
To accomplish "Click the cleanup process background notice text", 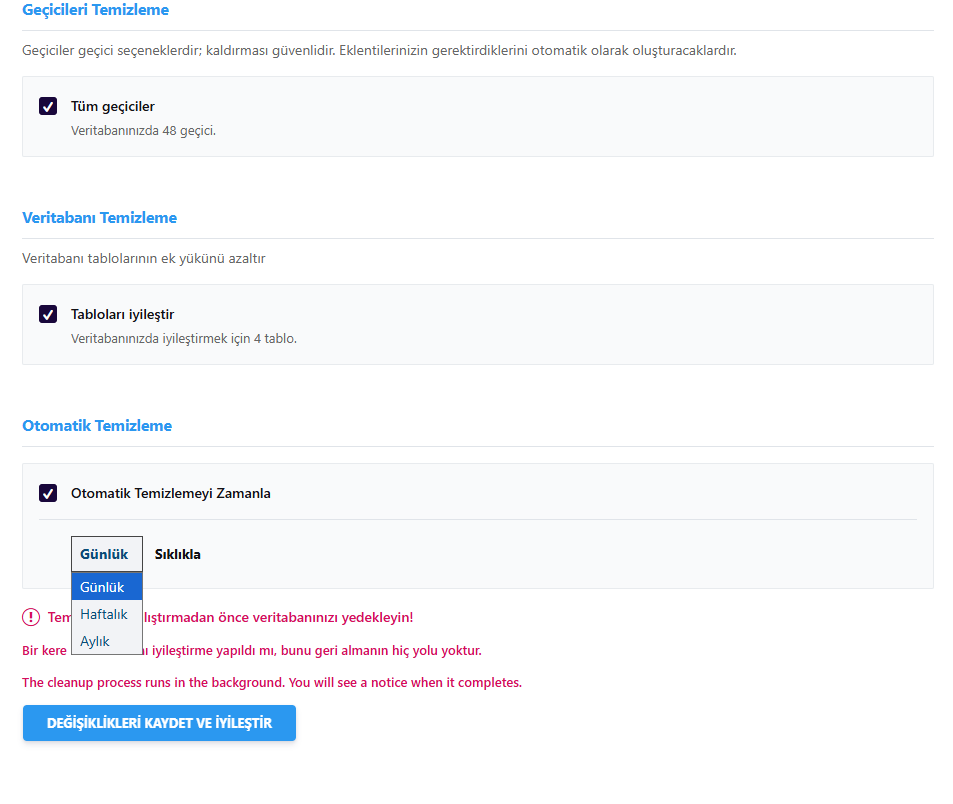I will [271, 683].
